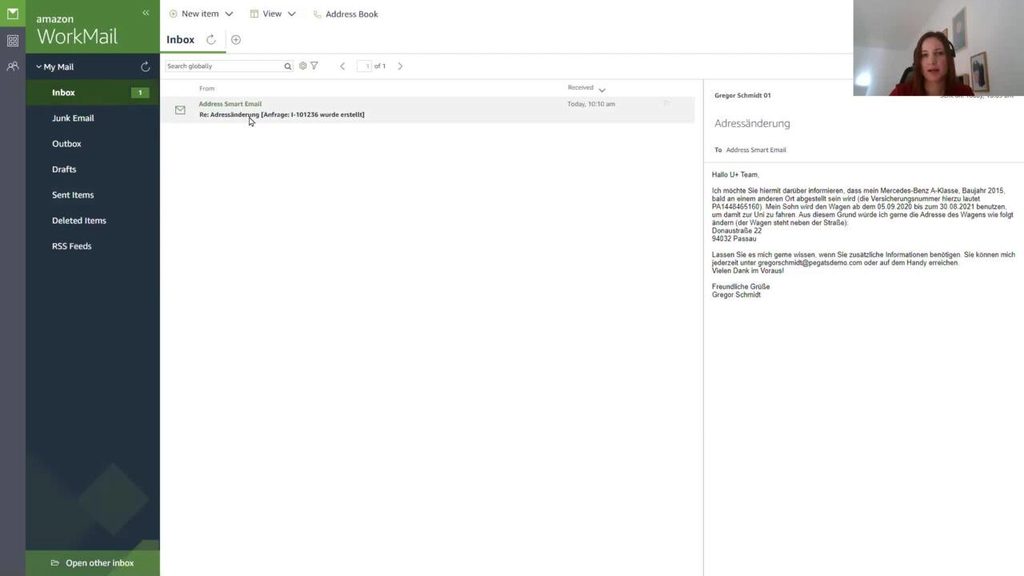Open the View dropdown menu
This screenshot has height=576, width=1024.
click(x=291, y=14)
